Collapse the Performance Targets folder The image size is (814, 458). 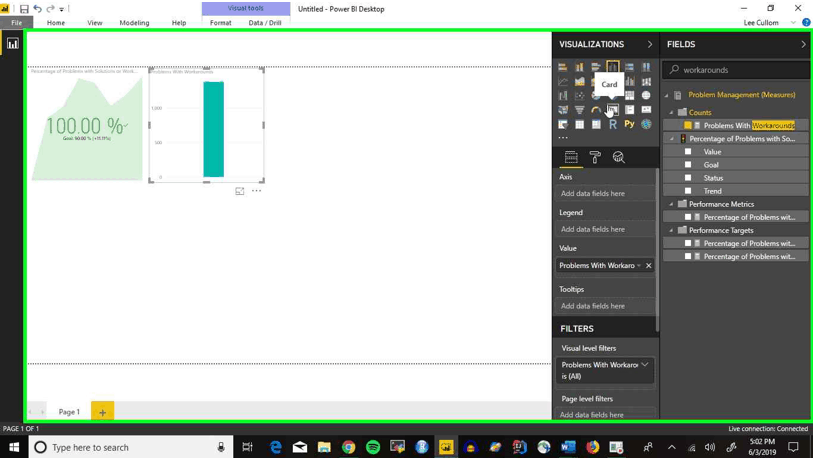coord(671,230)
